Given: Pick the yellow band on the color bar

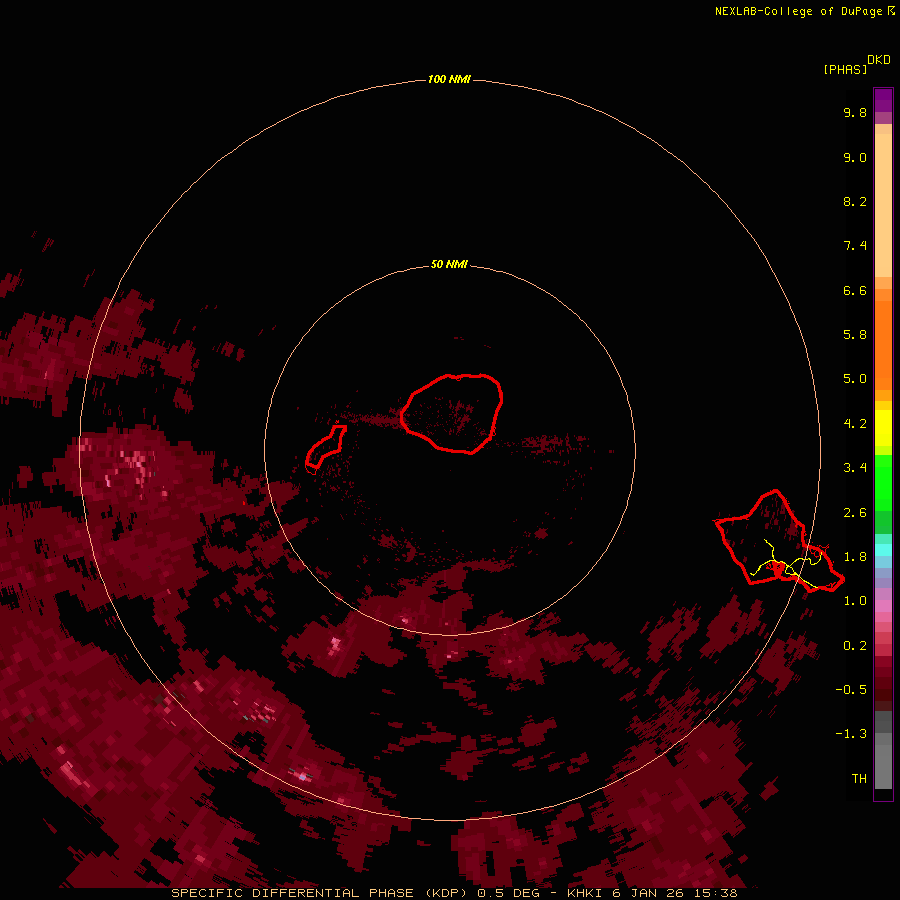Looking at the screenshot, I should coord(883,428).
